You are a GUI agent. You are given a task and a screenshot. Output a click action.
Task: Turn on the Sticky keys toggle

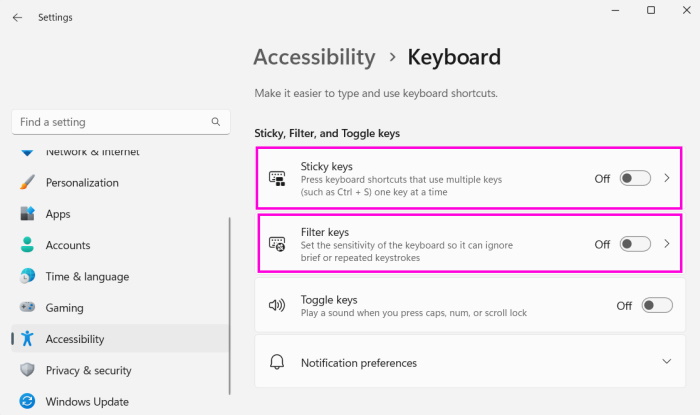tap(634, 179)
